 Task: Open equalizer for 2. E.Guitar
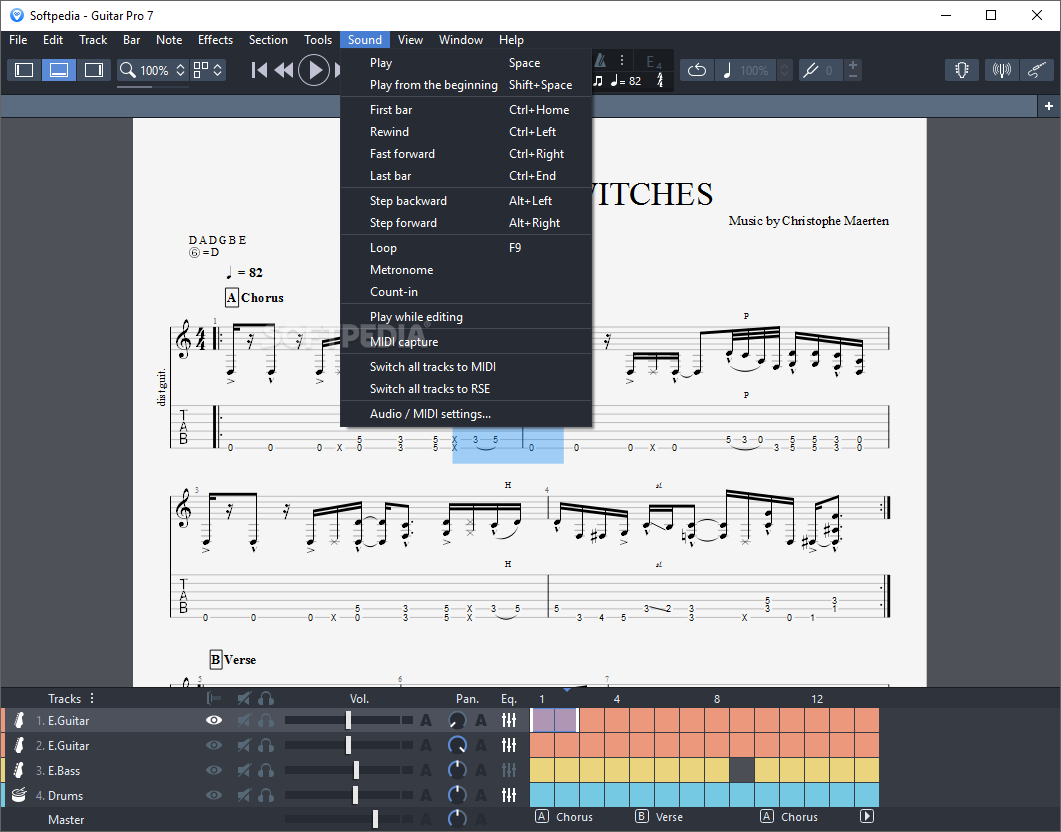[509, 745]
